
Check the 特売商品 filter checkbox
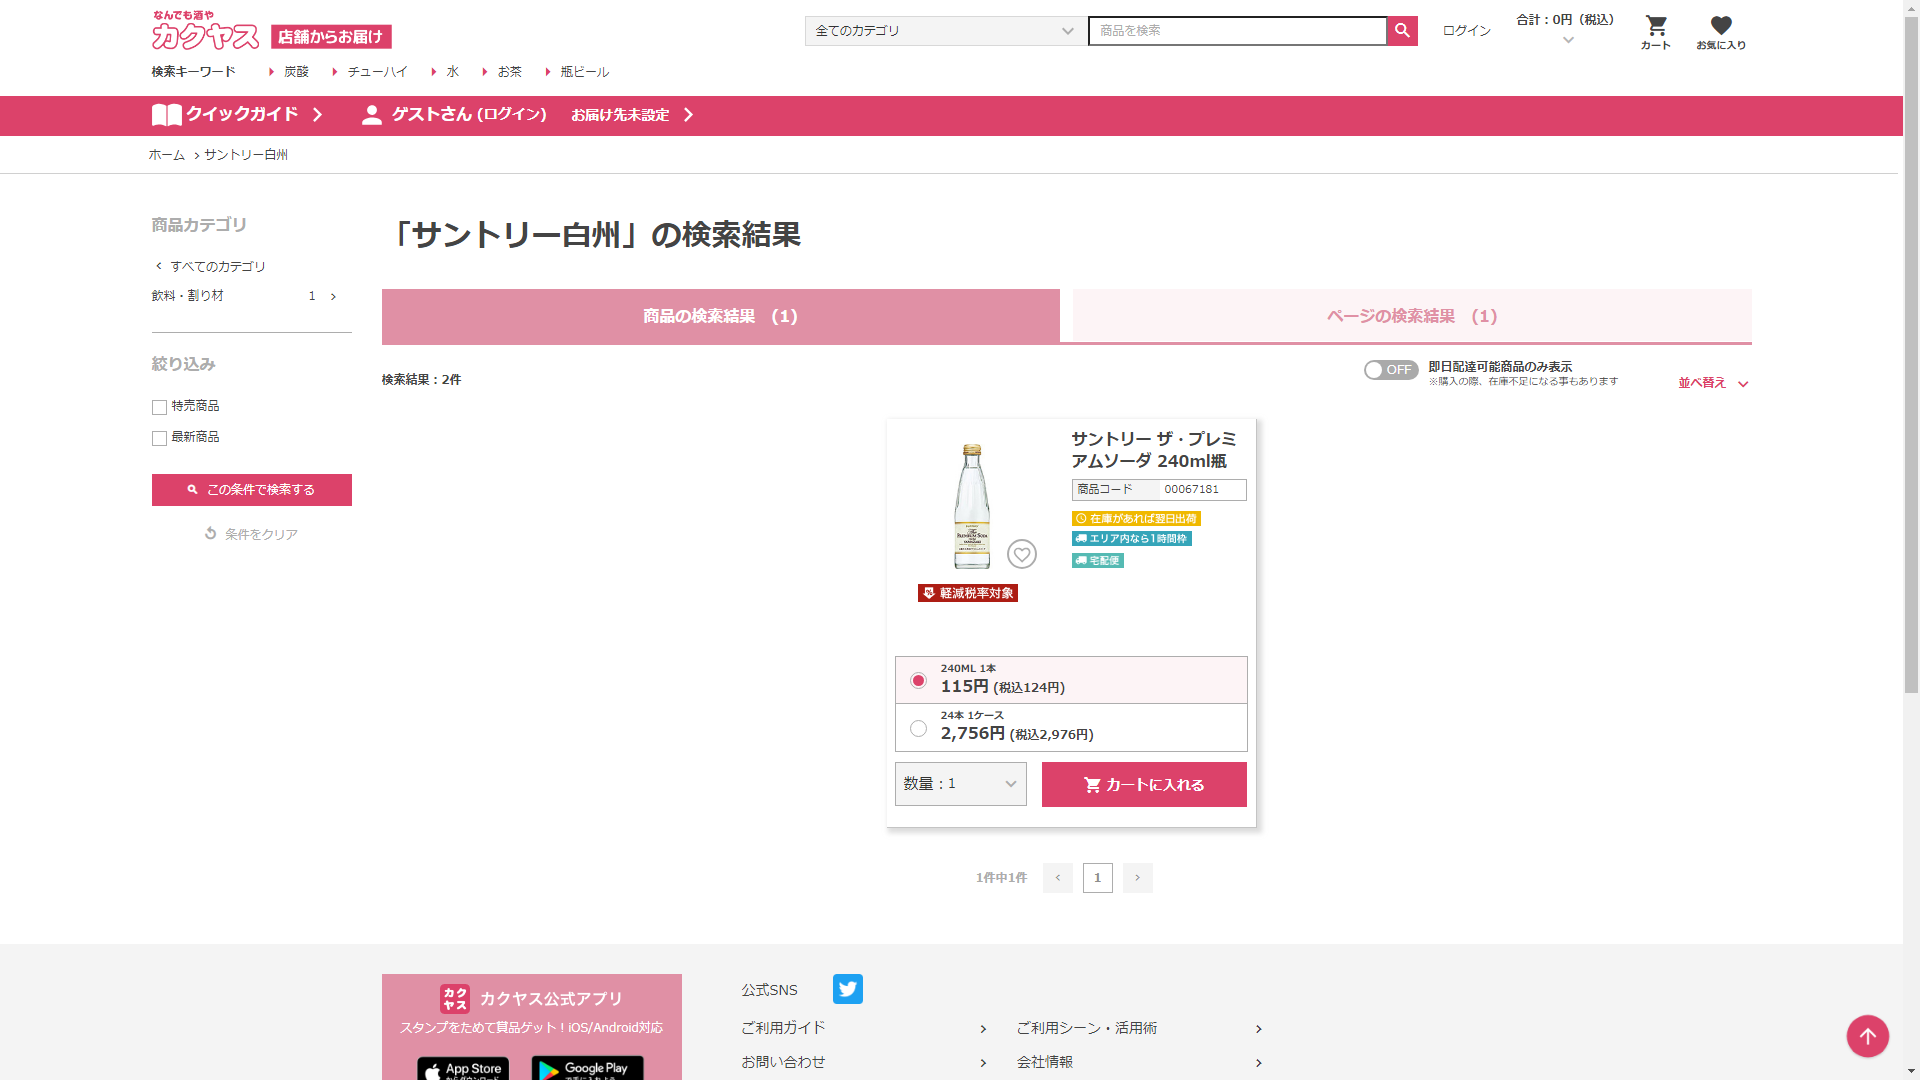[159, 407]
